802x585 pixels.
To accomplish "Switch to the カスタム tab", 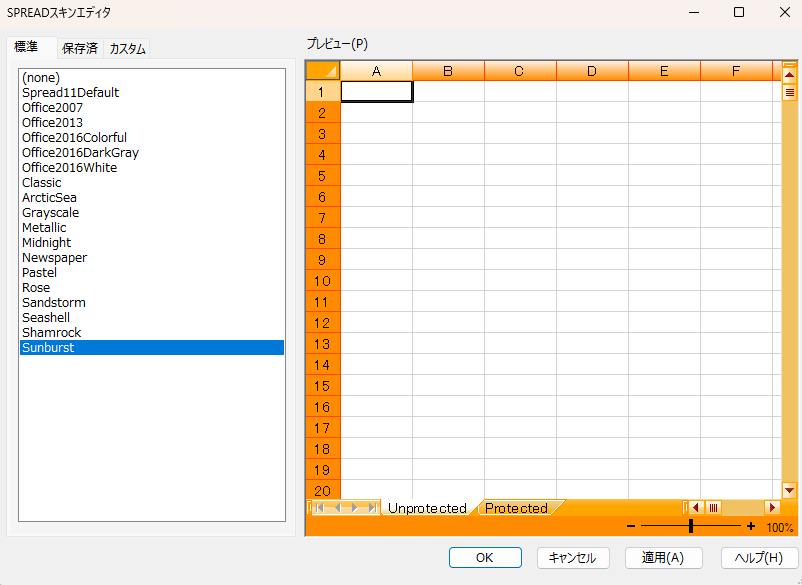I will 127,49.
